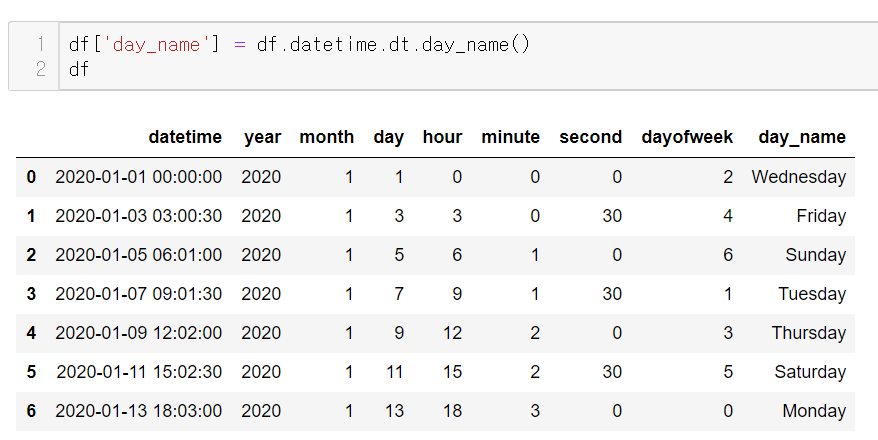Click the hour value 15 in Saturday row
Viewport: 878px width, 440px height.
452,372
